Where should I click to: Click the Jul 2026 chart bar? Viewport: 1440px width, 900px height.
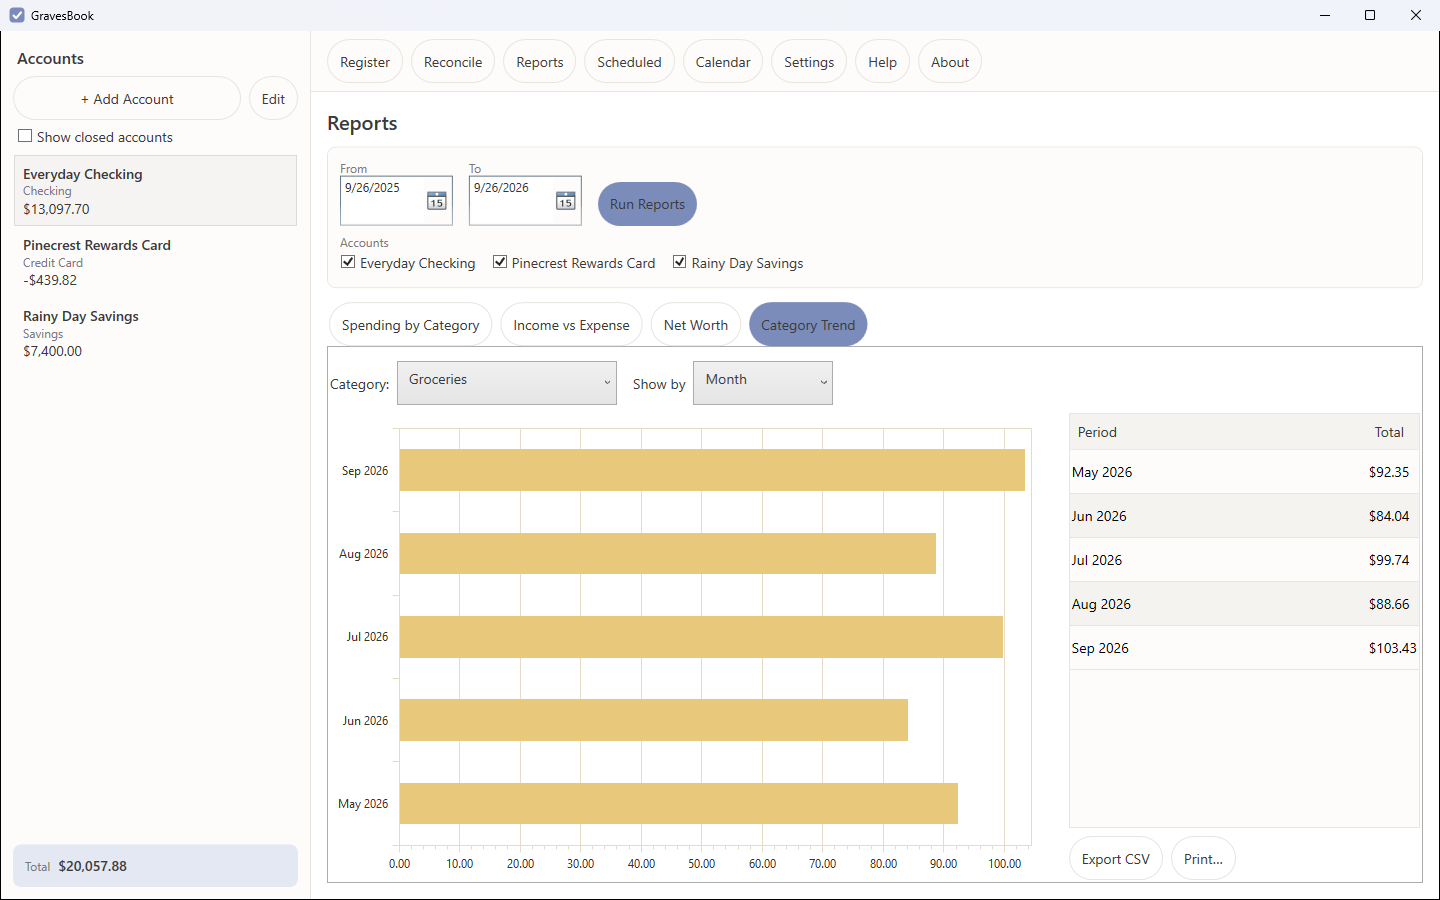tap(701, 637)
